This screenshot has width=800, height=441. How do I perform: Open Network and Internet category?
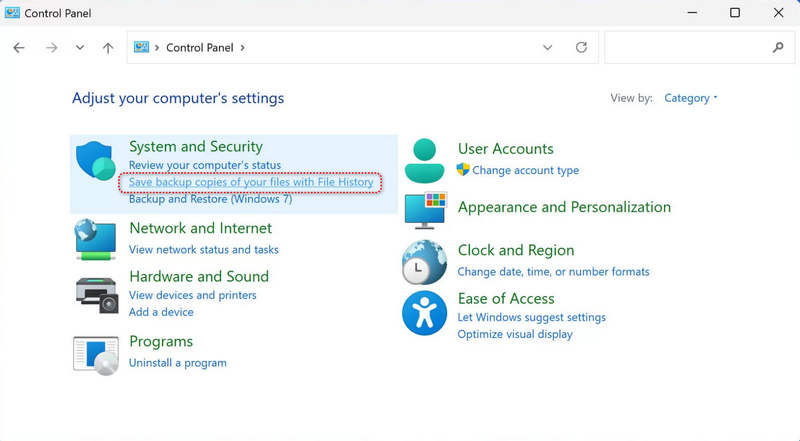point(201,228)
